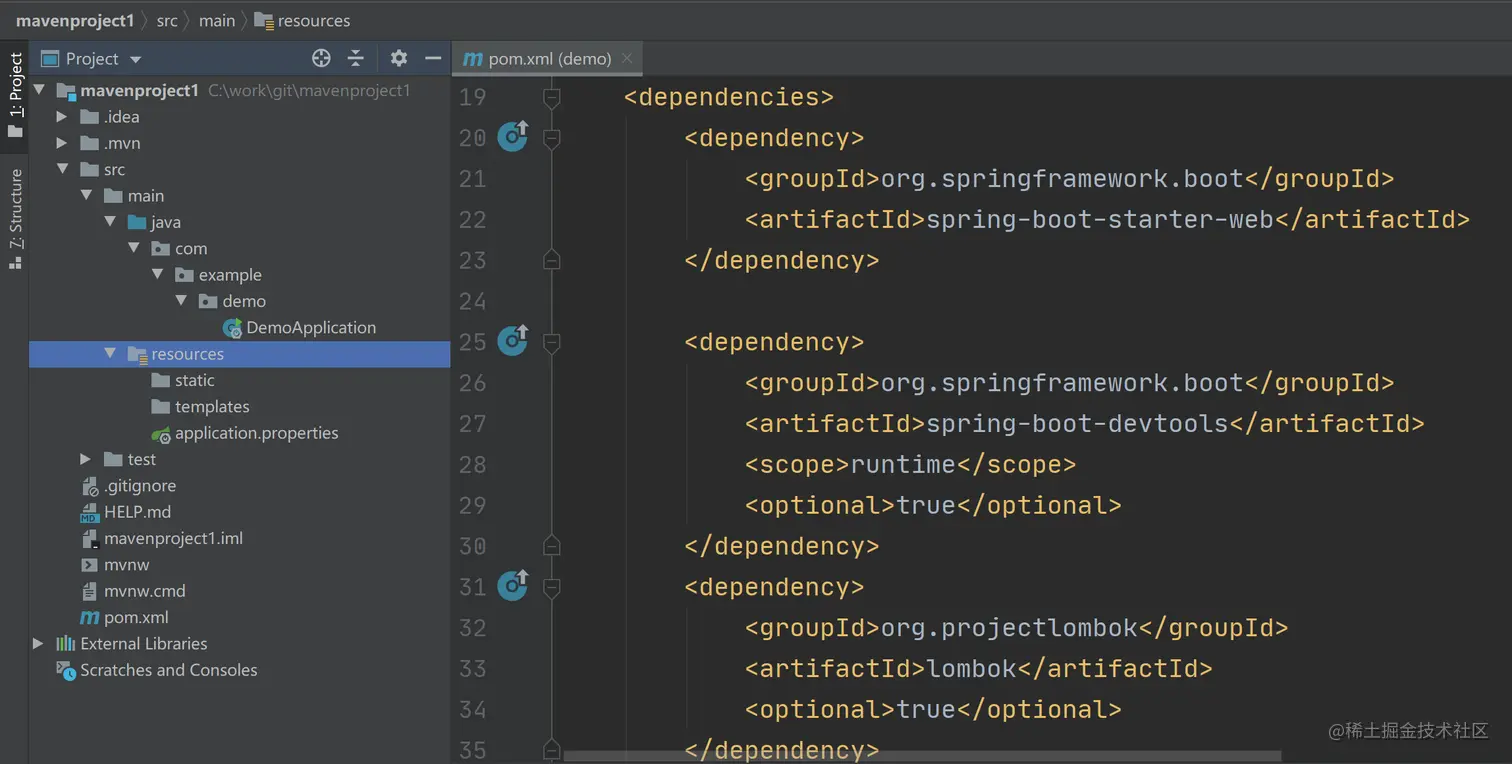Viewport: 1512px width, 764px height.
Task: Open the 1: Project side tool tab
Action: (15, 95)
